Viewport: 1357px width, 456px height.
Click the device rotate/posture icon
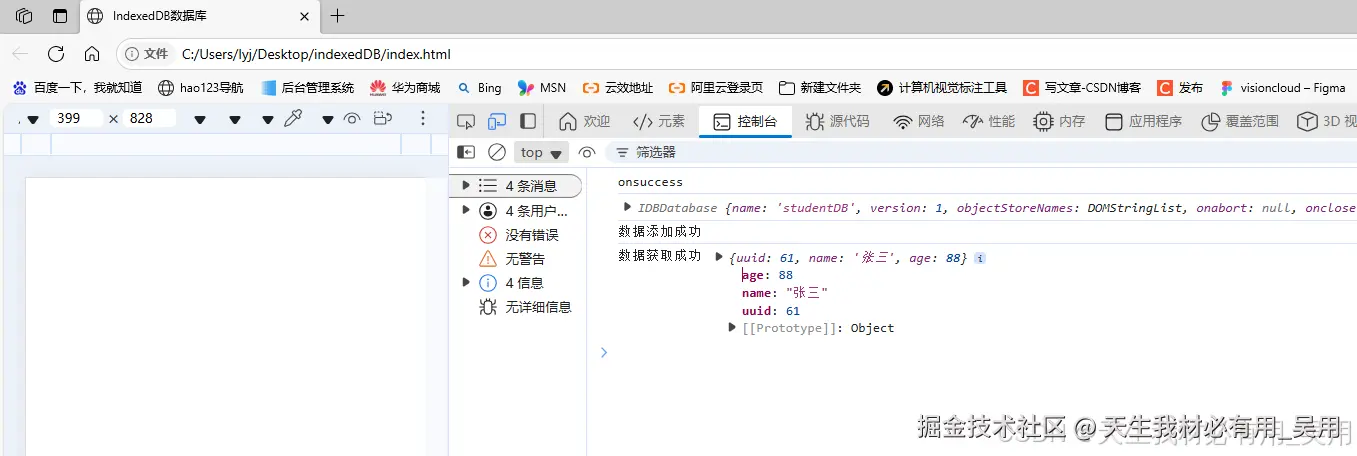(382, 118)
